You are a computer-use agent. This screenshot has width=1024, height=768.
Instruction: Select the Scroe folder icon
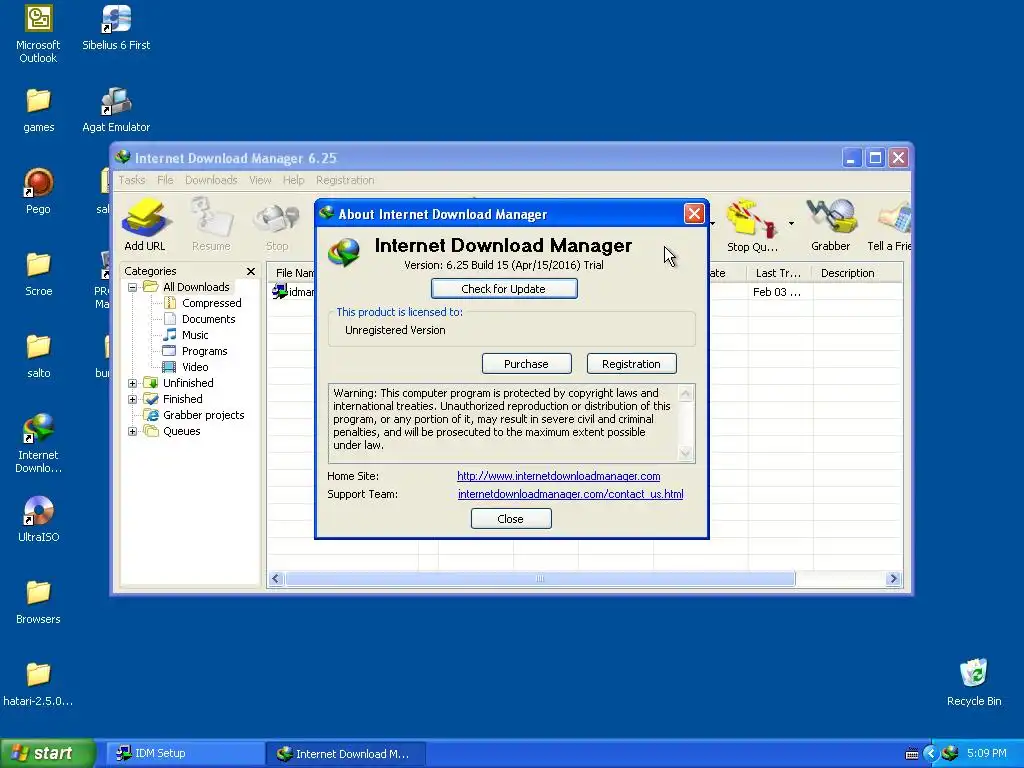tap(39, 274)
